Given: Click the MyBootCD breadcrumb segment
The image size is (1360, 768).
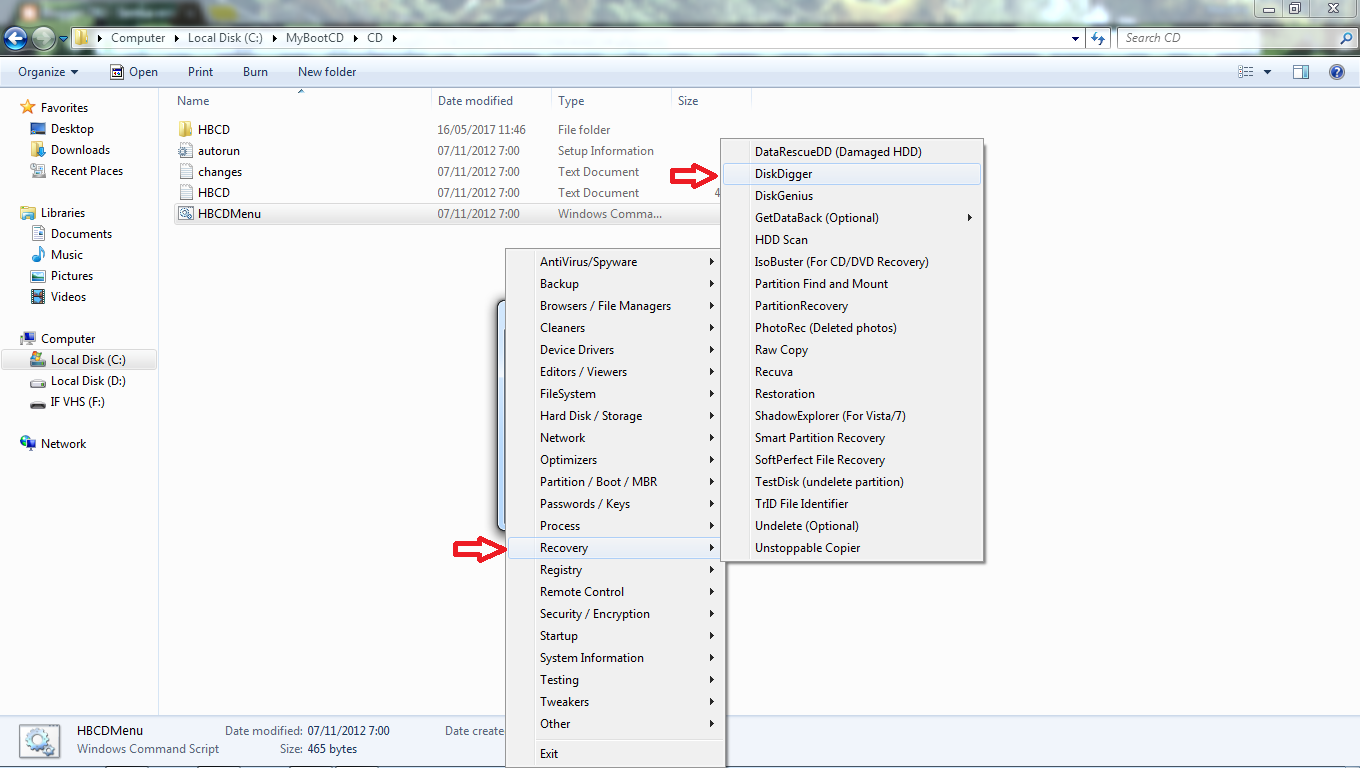Looking at the screenshot, I should [315, 38].
